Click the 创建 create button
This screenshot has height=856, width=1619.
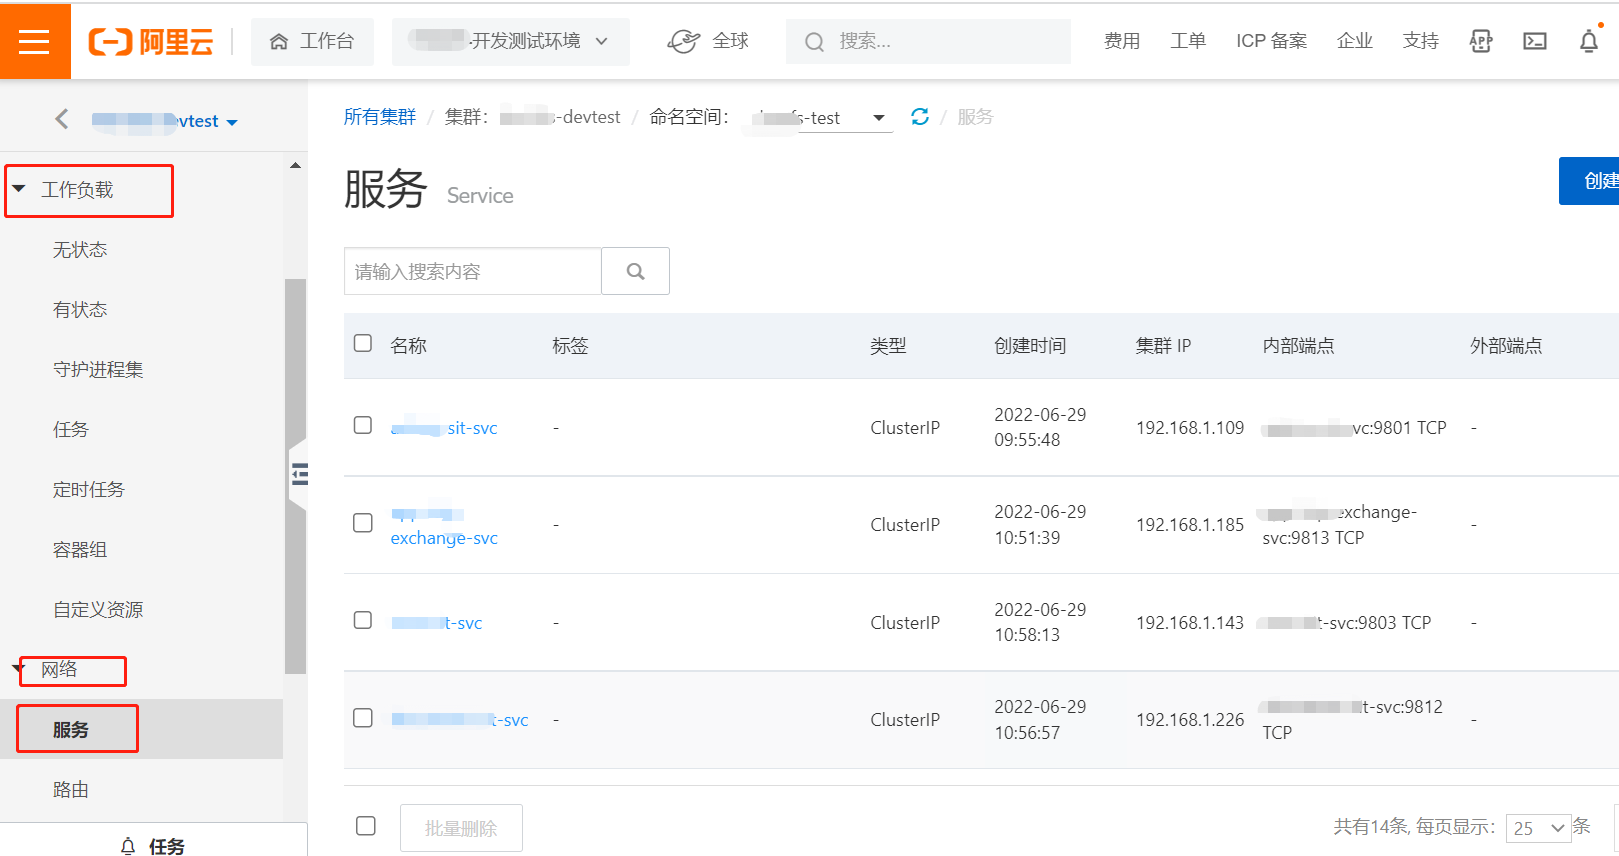[1590, 181]
